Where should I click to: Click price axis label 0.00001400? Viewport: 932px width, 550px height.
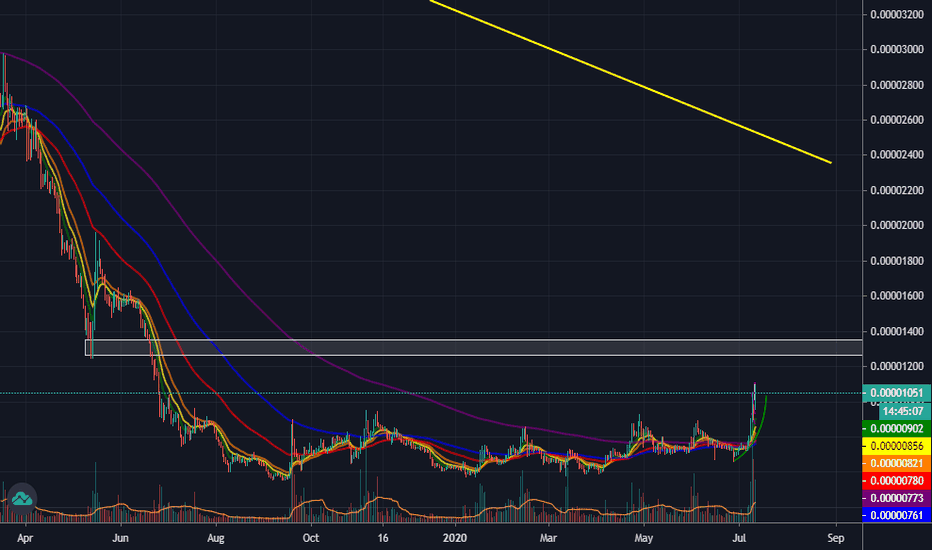(x=897, y=331)
